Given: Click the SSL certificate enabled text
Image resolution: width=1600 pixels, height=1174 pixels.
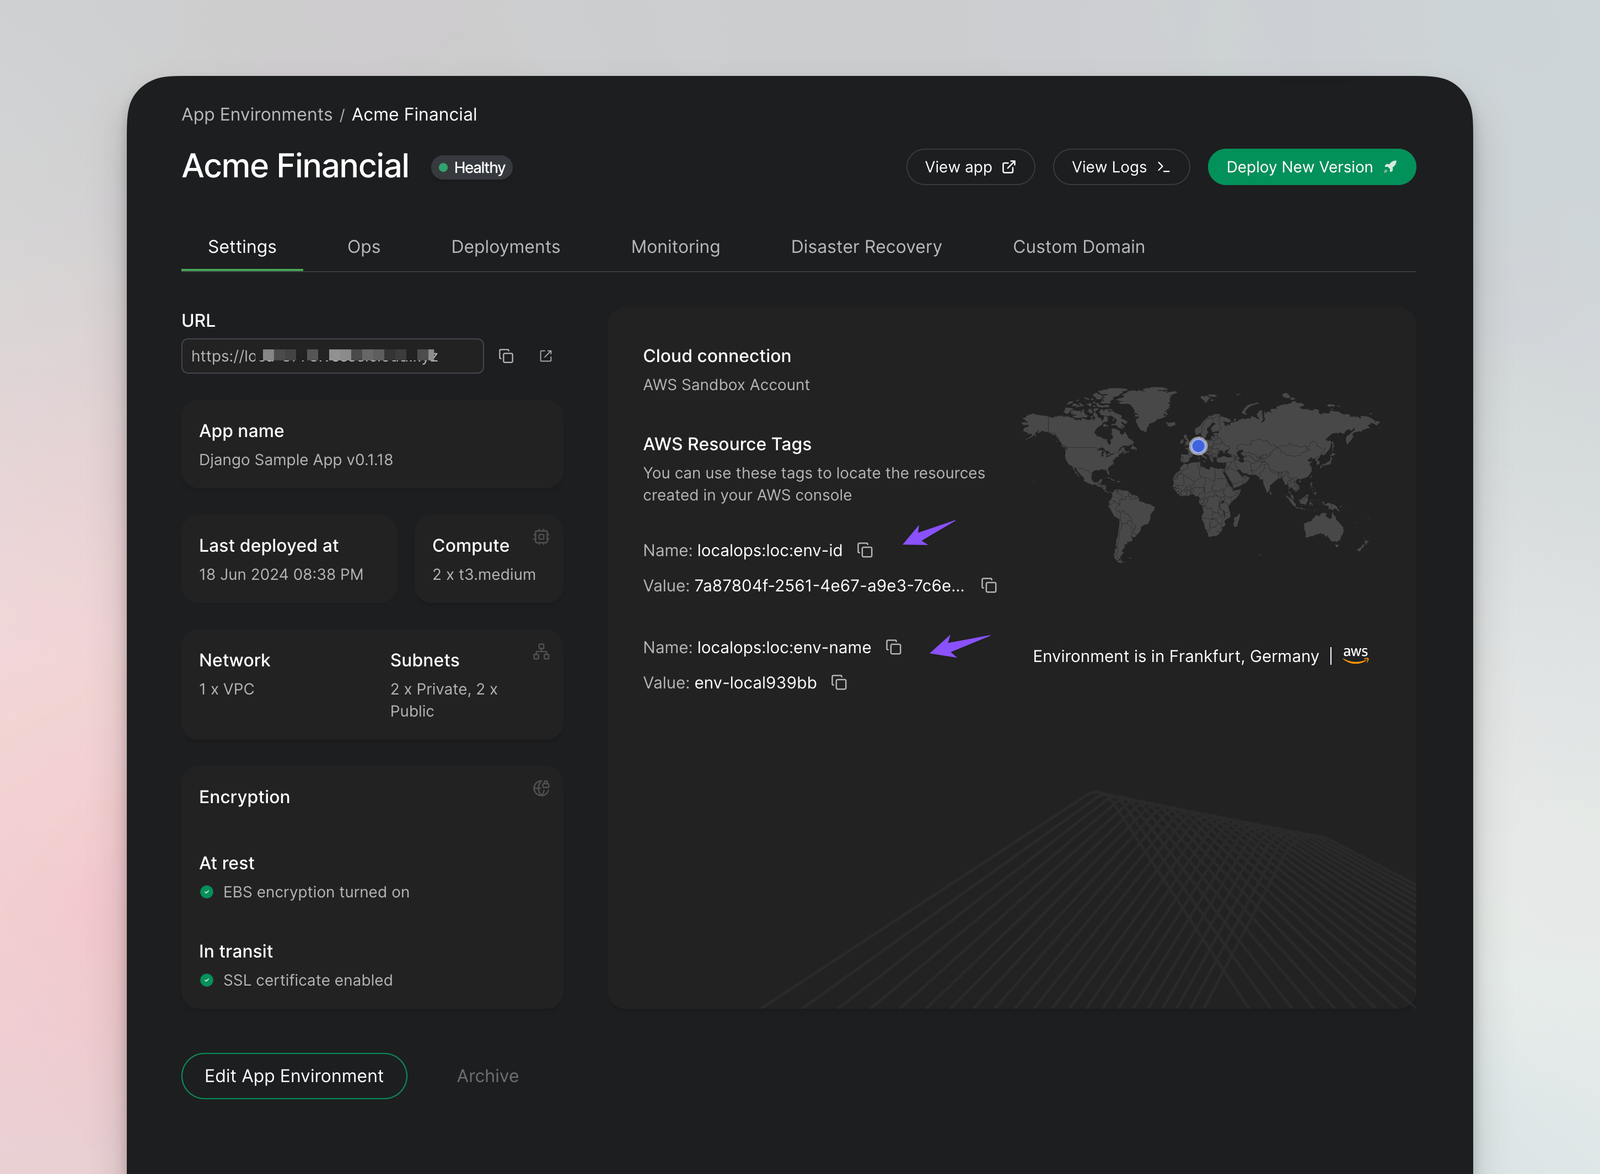Looking at the screenshot, I should pyautogui.click(x=308, y=980).
